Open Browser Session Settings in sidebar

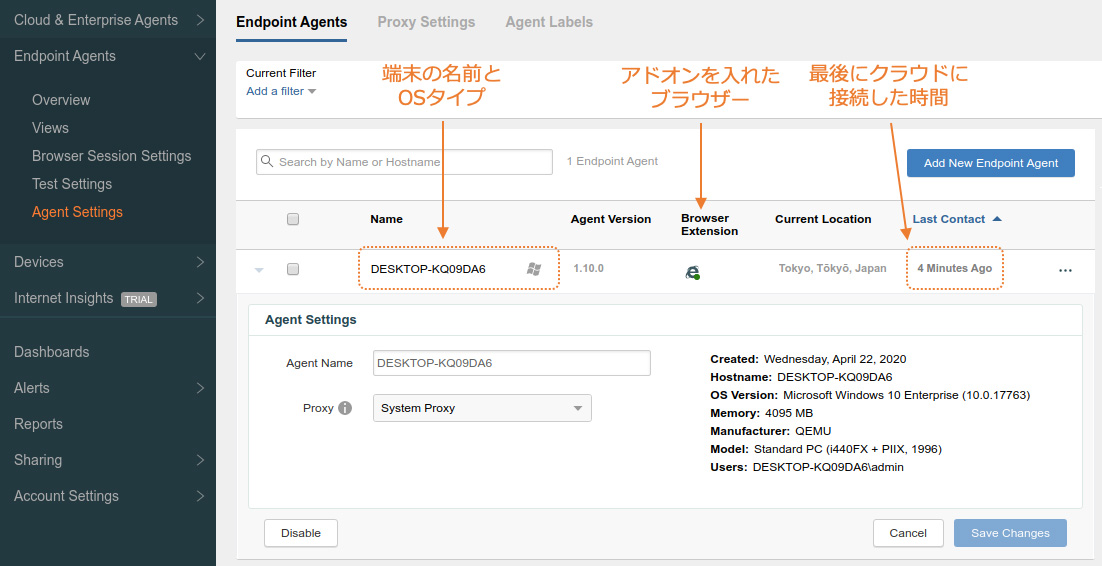coord(111,156)
